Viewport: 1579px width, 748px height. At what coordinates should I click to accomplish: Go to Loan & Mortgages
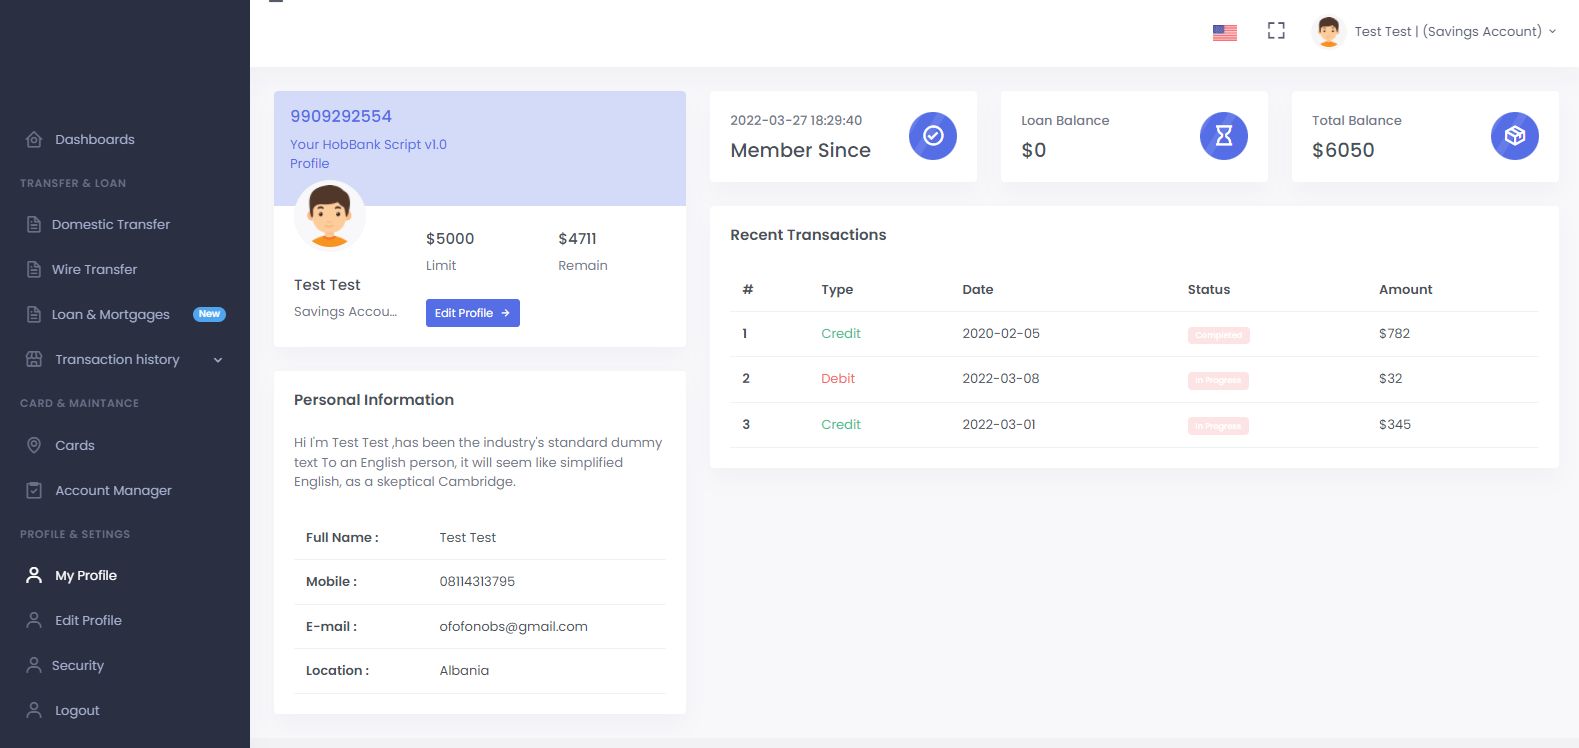tap(110, 315)
